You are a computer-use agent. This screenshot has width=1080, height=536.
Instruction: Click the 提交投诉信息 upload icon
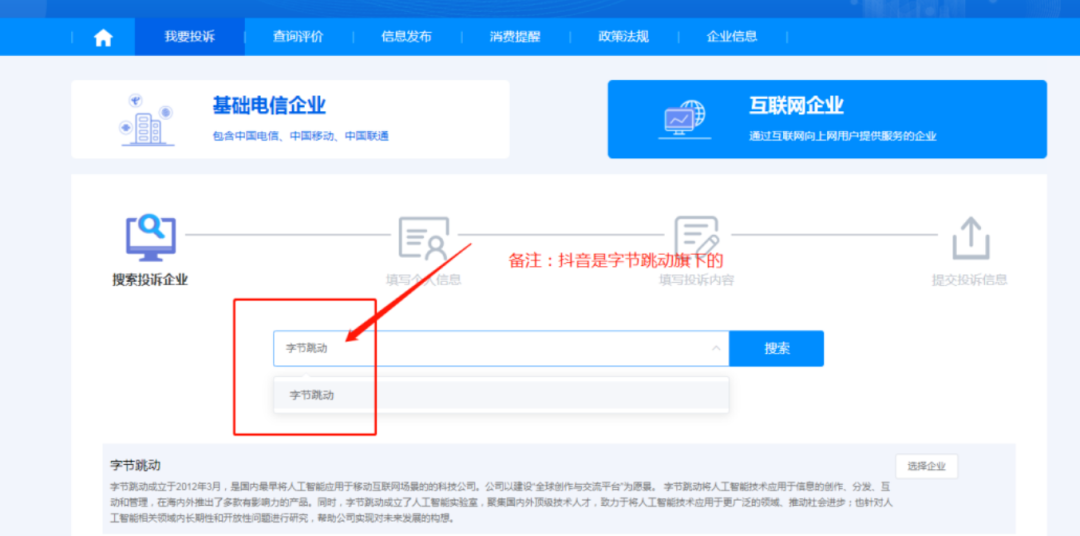click(x=970, y=238)
